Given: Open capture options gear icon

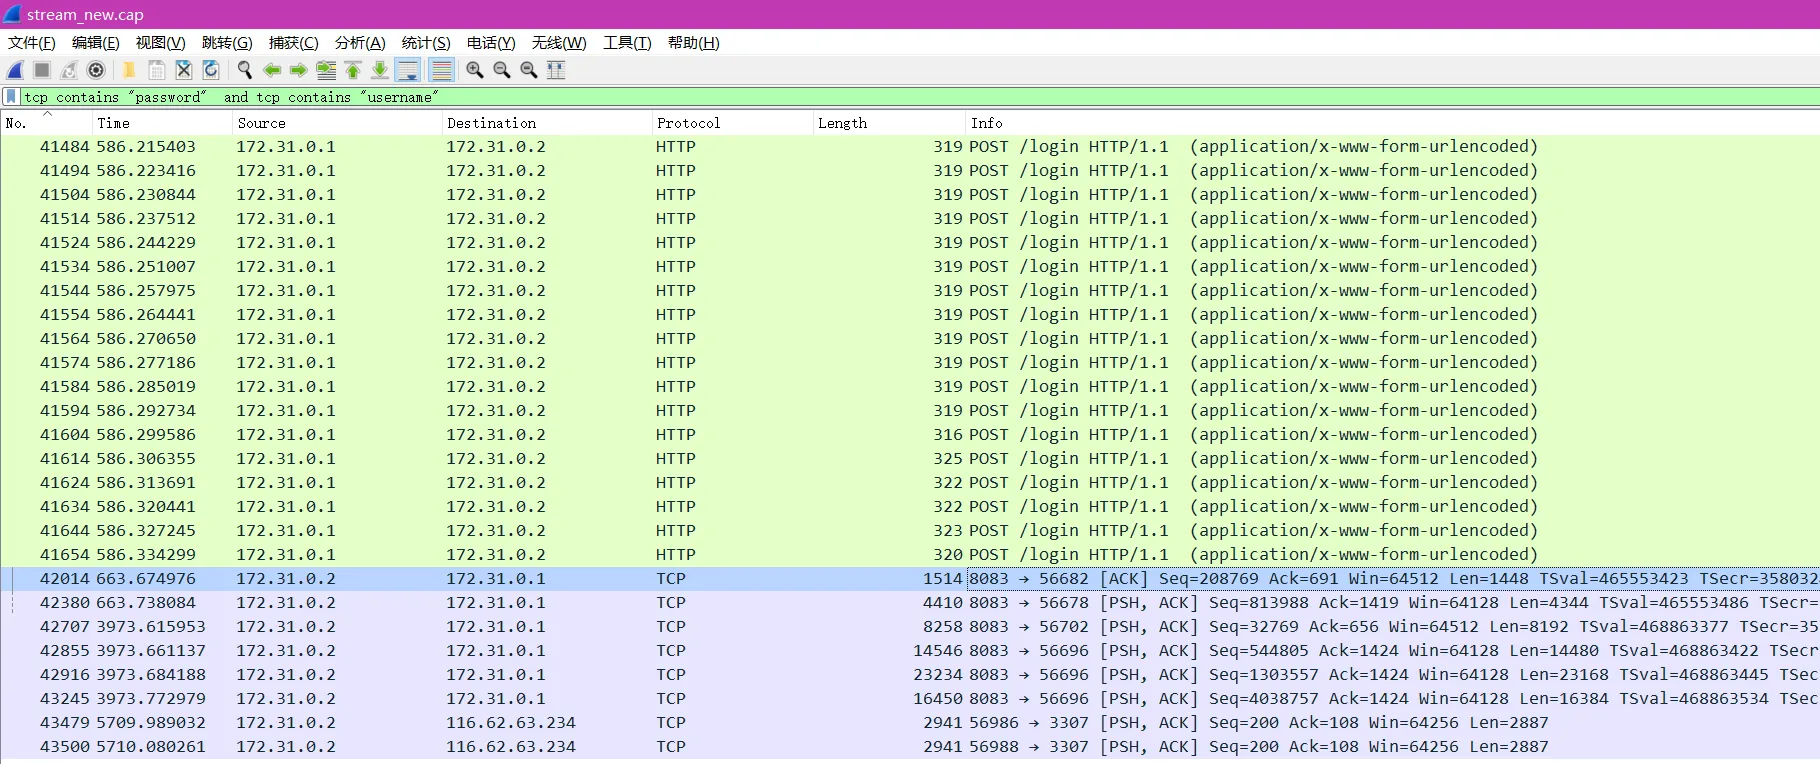Looking at the screenshot, I should pos(96,70).
